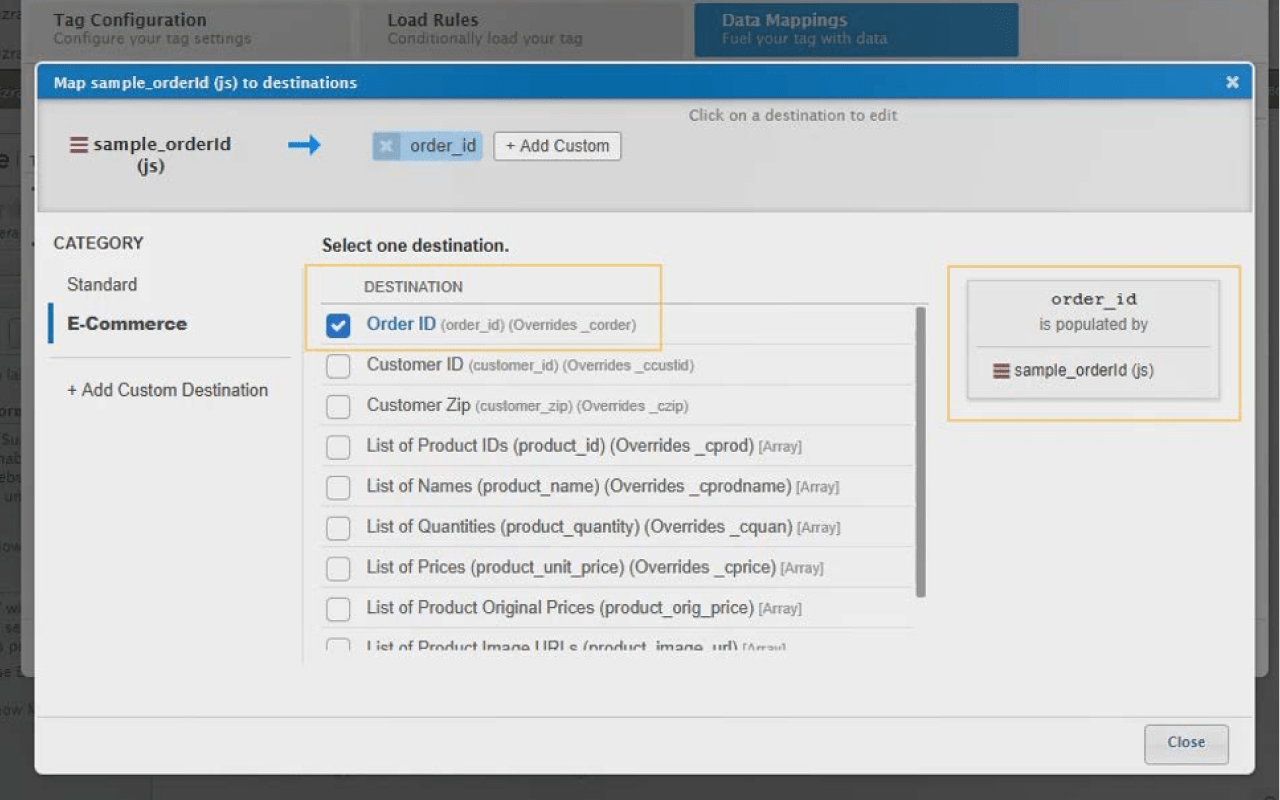Uncheck the Order ID destination checkbox
1280x800 pixels.
338,325
